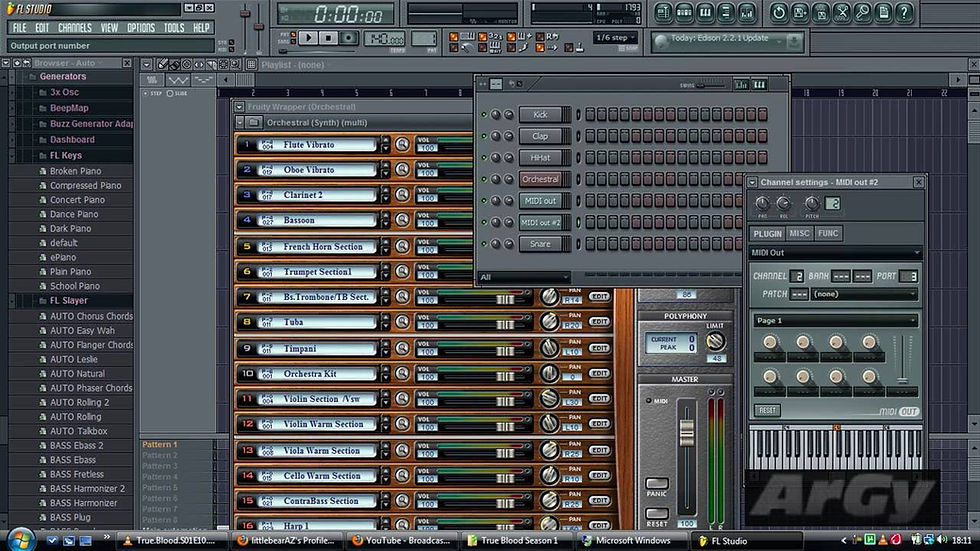Click the Orchestral channel button
Image resolution: width=980 pixels, height=551 pixels.
pyautogui.click(x=541, y=179)
